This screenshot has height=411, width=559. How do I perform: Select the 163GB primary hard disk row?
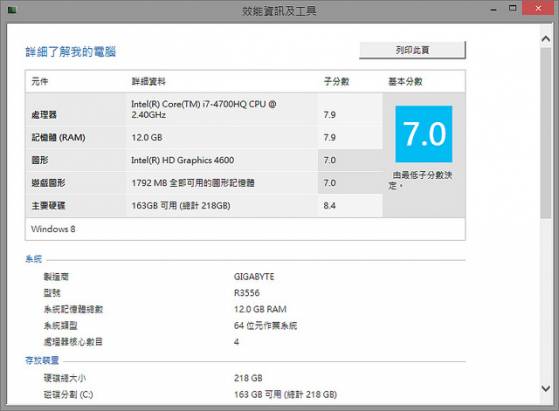[x=204, y=206]
